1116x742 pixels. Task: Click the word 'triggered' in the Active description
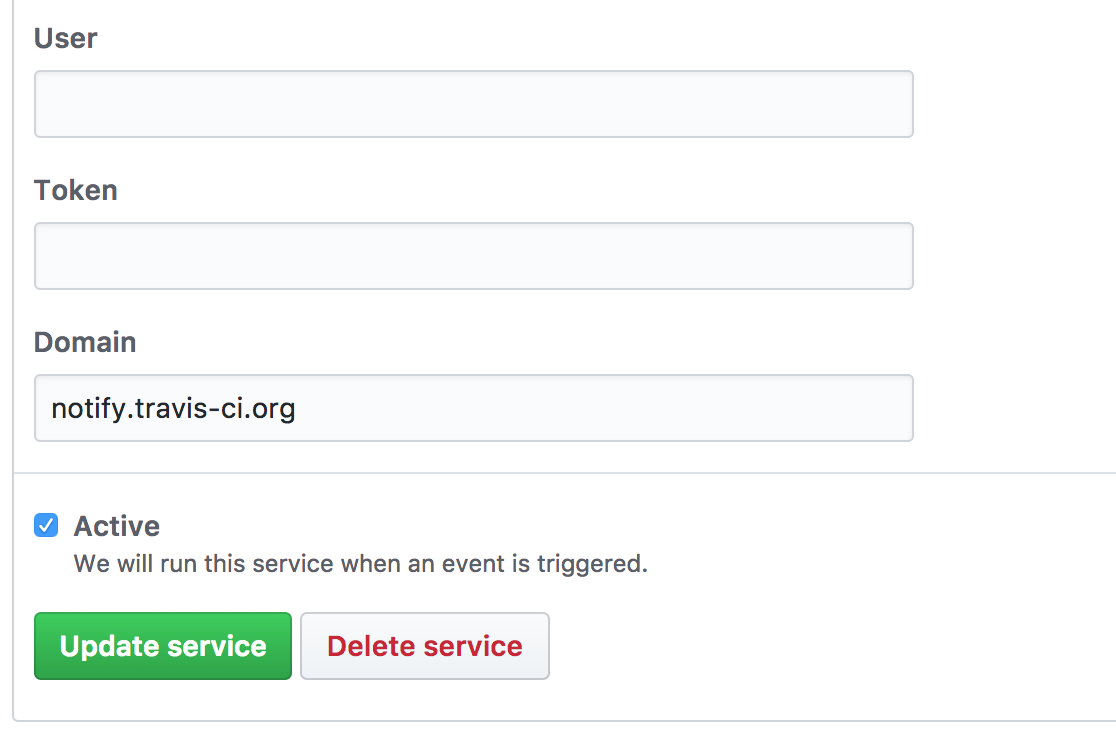coord(589,565)
